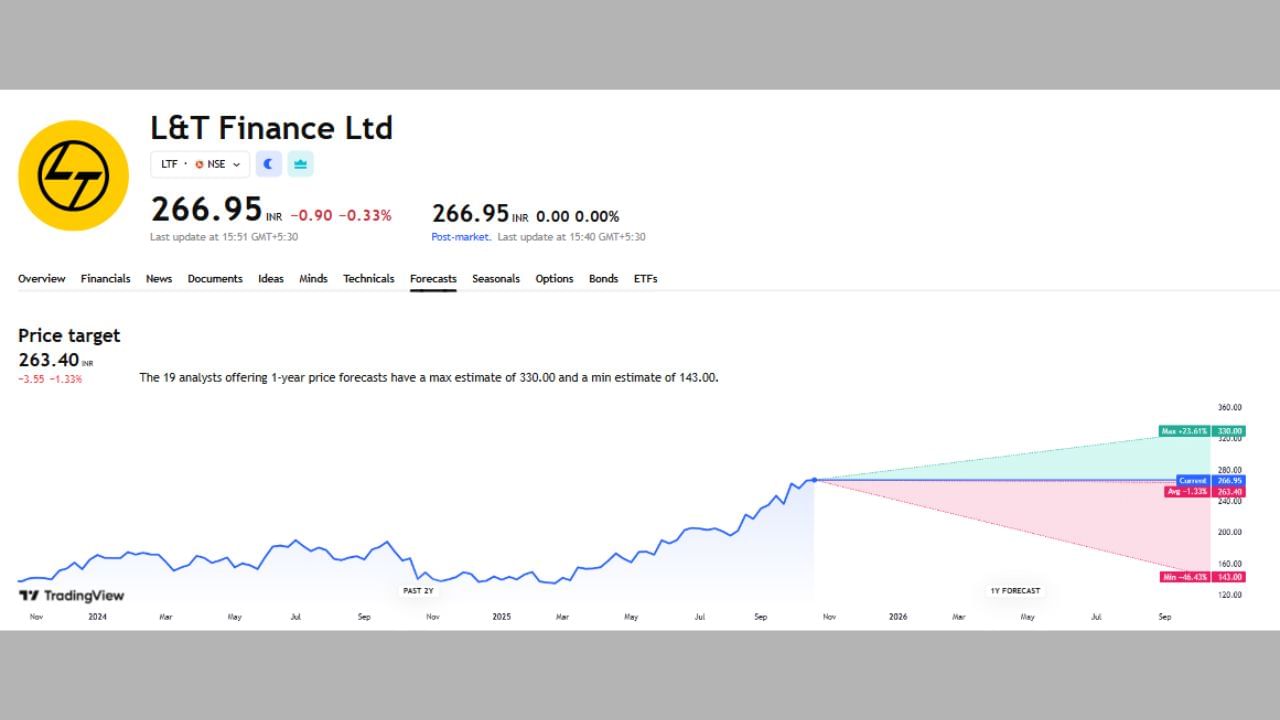Click the blue forecast start marker on chart

point(815,480)
